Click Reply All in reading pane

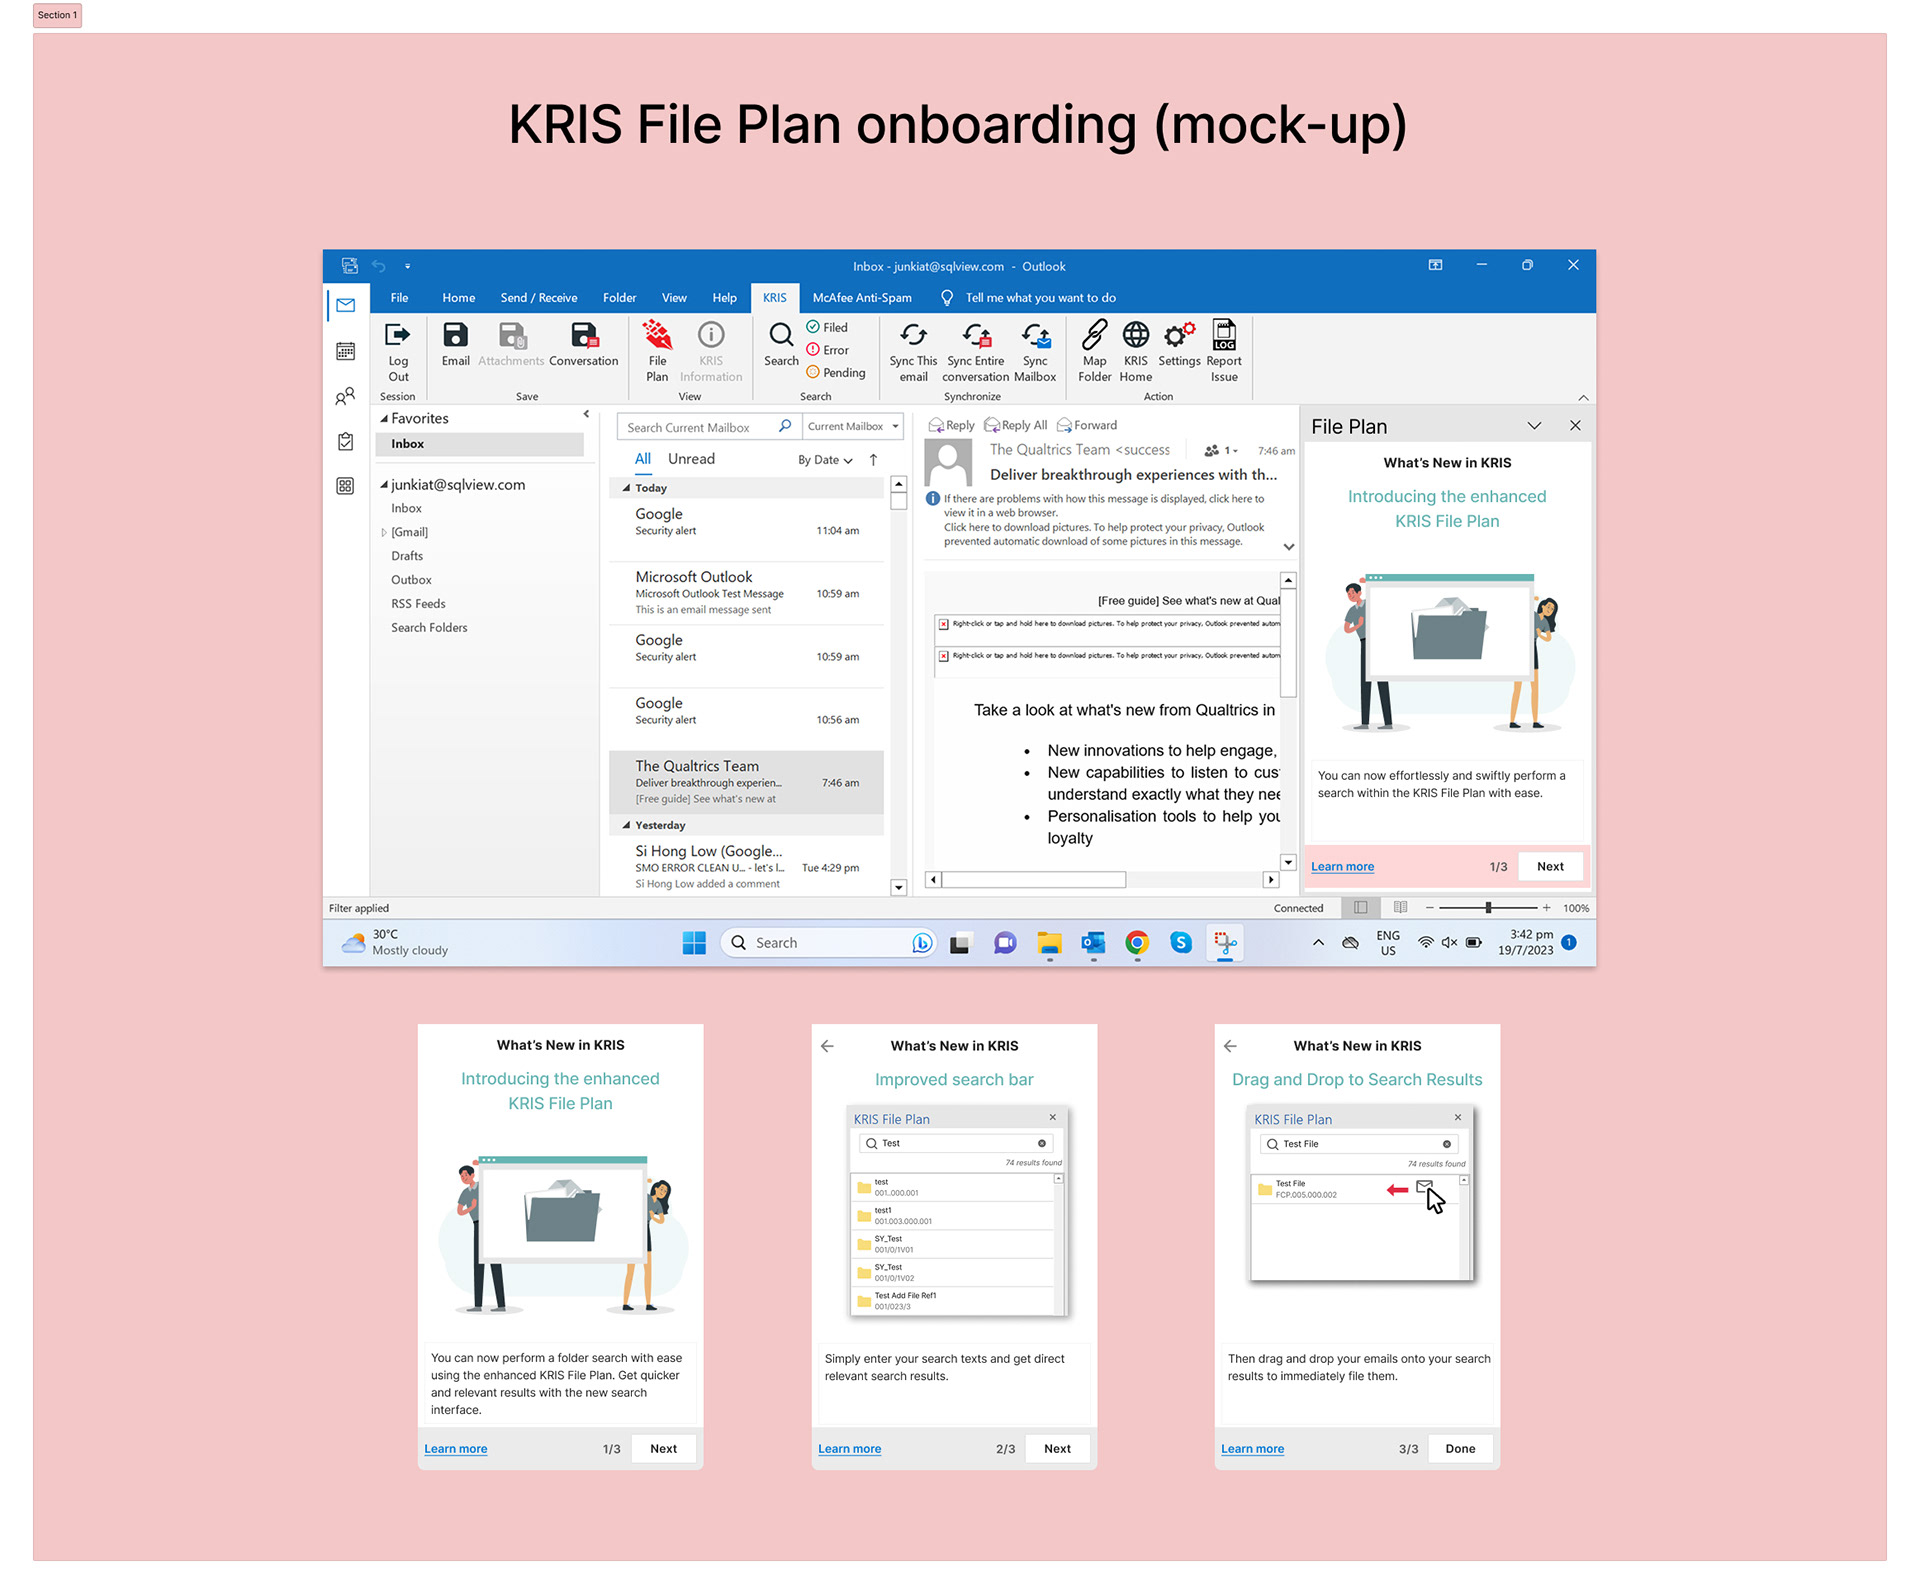pos(1016,425)
